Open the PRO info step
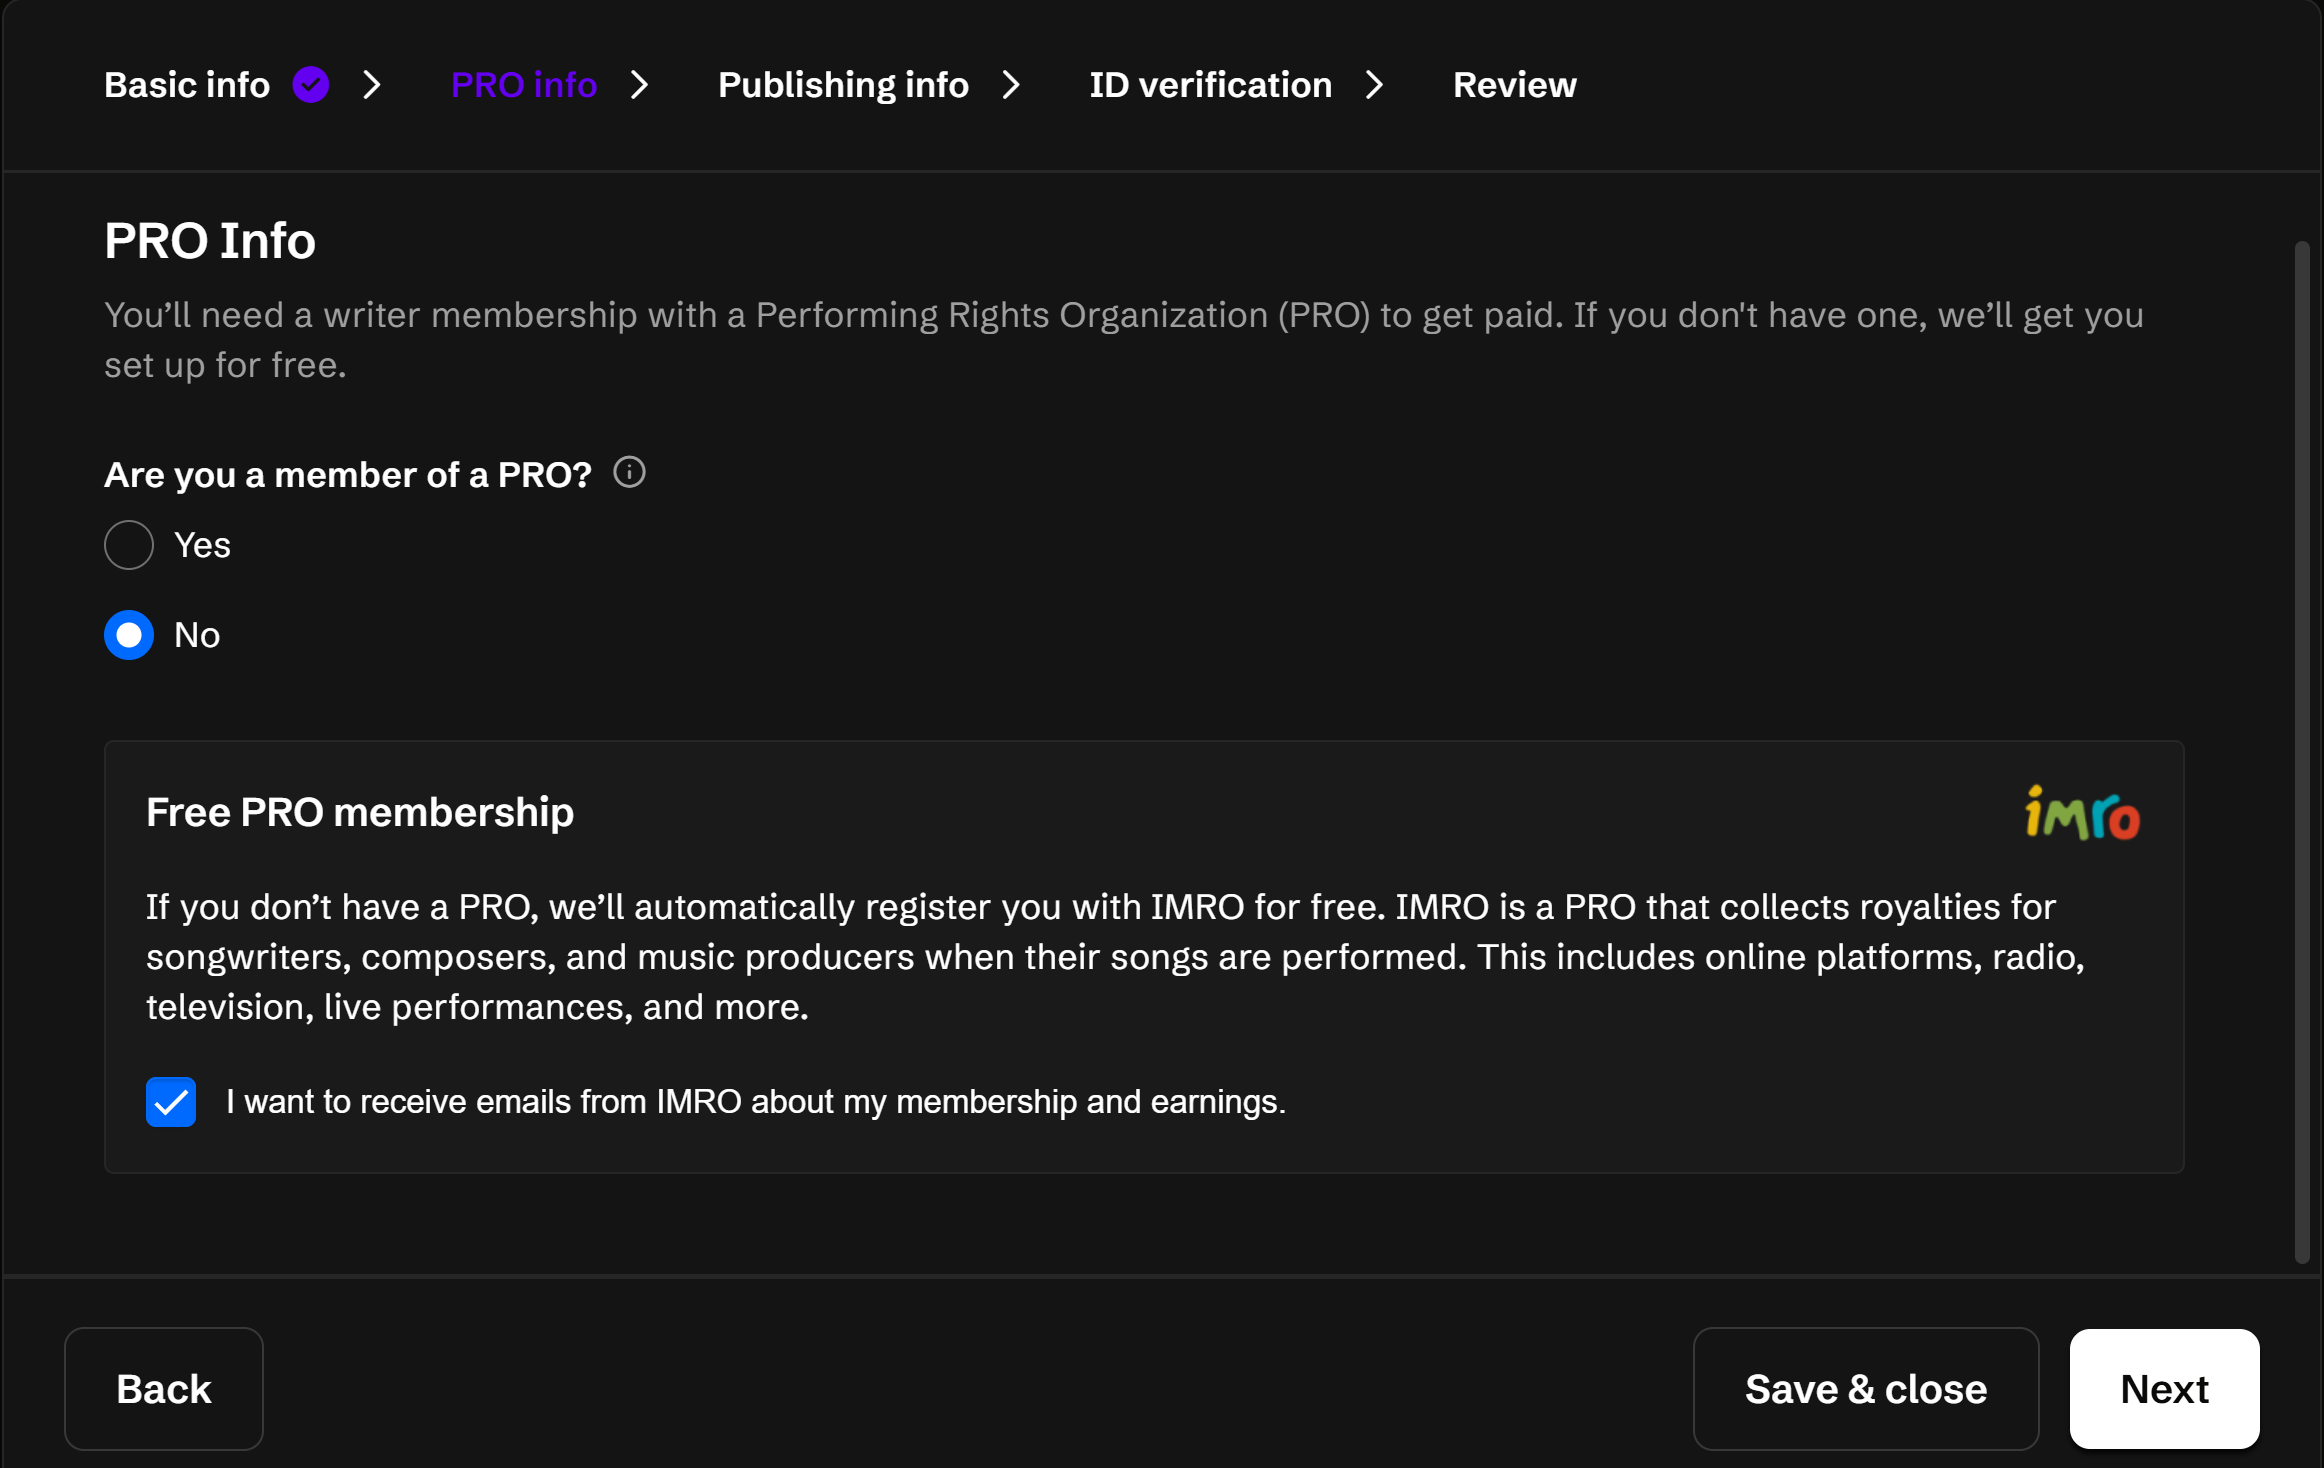 pos(524,85)
